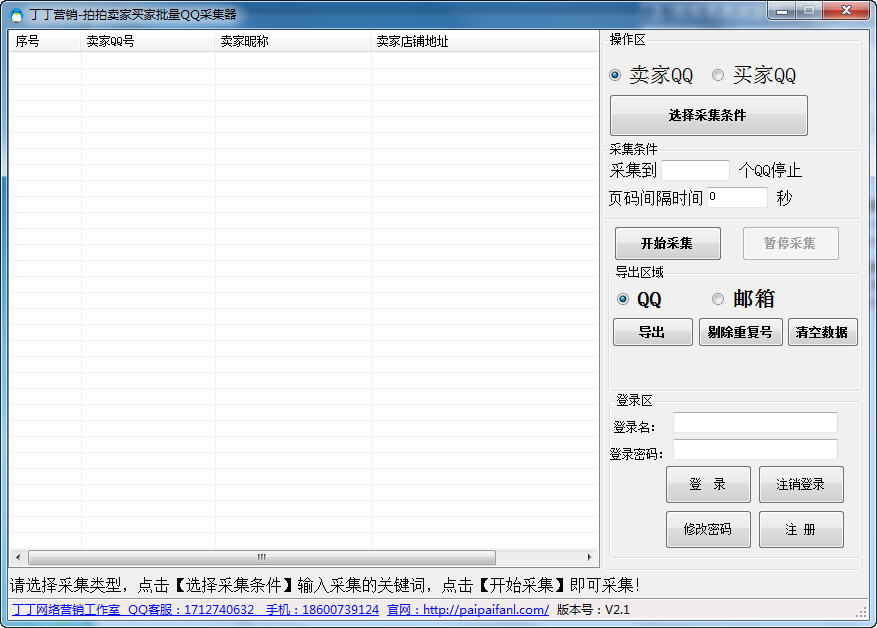Export data with 导出 button
This screenshot has width=877, height=628.
coord(652,332)
